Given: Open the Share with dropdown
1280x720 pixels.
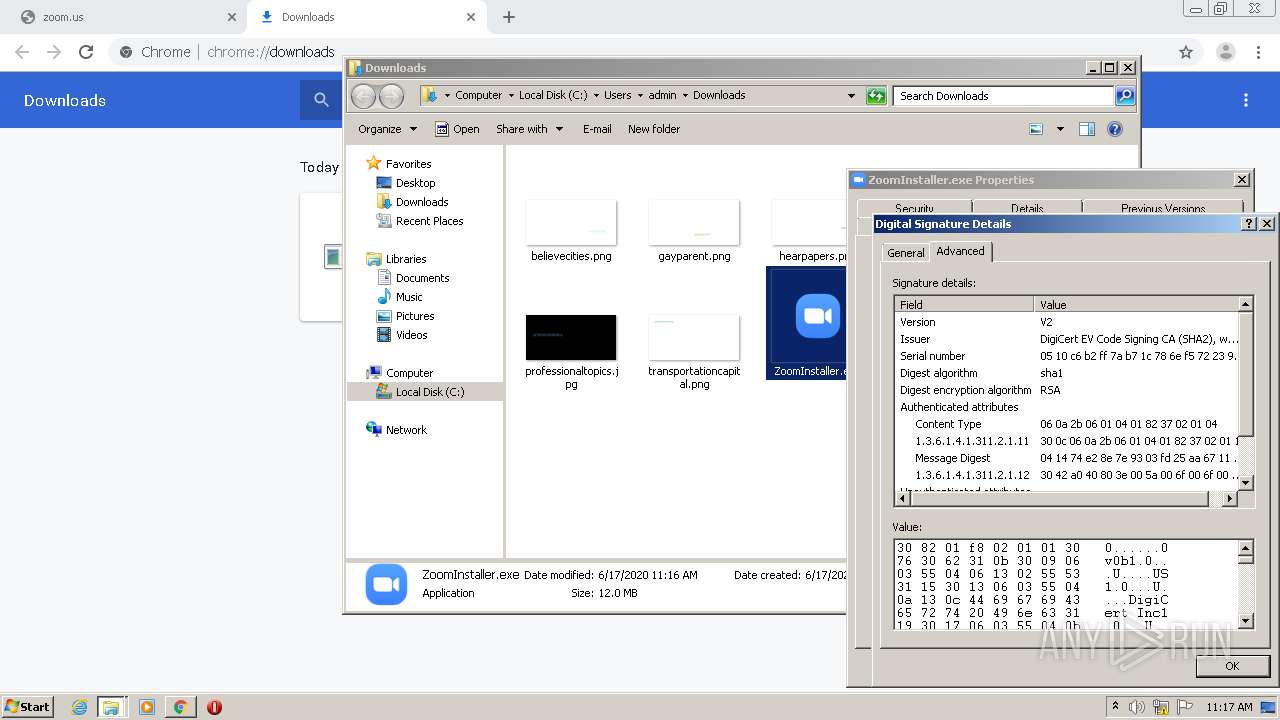Looking at the screenshot, I should [x=530, y=129].
